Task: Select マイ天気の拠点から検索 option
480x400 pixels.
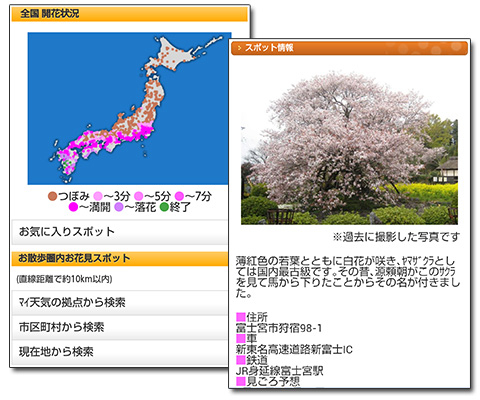Action: [x=120, y=303]
